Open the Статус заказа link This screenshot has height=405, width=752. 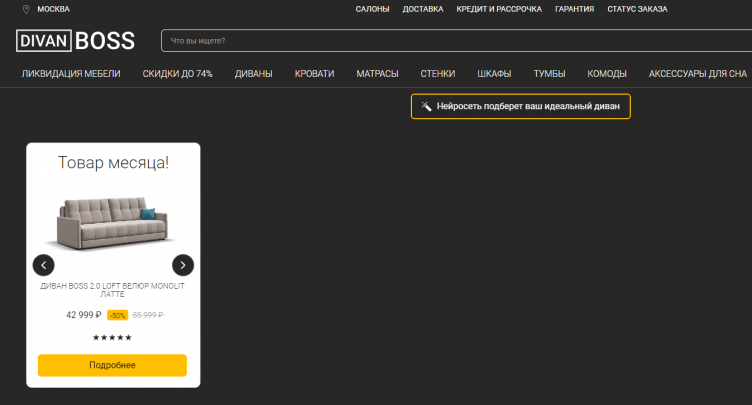point(637,9)
